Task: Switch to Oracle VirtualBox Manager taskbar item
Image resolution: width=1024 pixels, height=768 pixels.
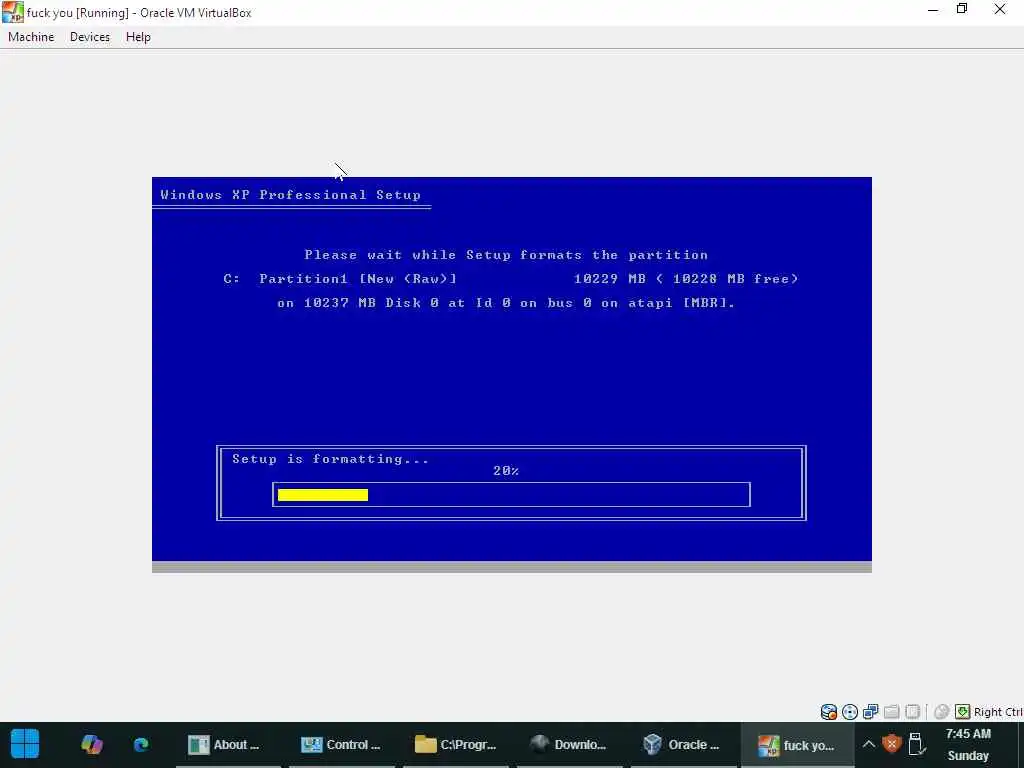Action: 682,744
